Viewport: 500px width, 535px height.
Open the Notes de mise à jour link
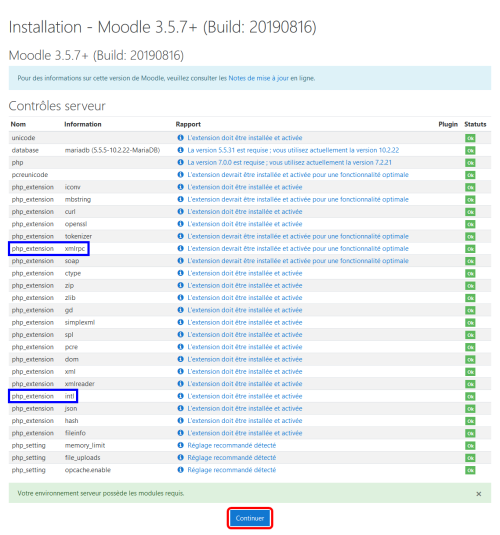(258, 78)
